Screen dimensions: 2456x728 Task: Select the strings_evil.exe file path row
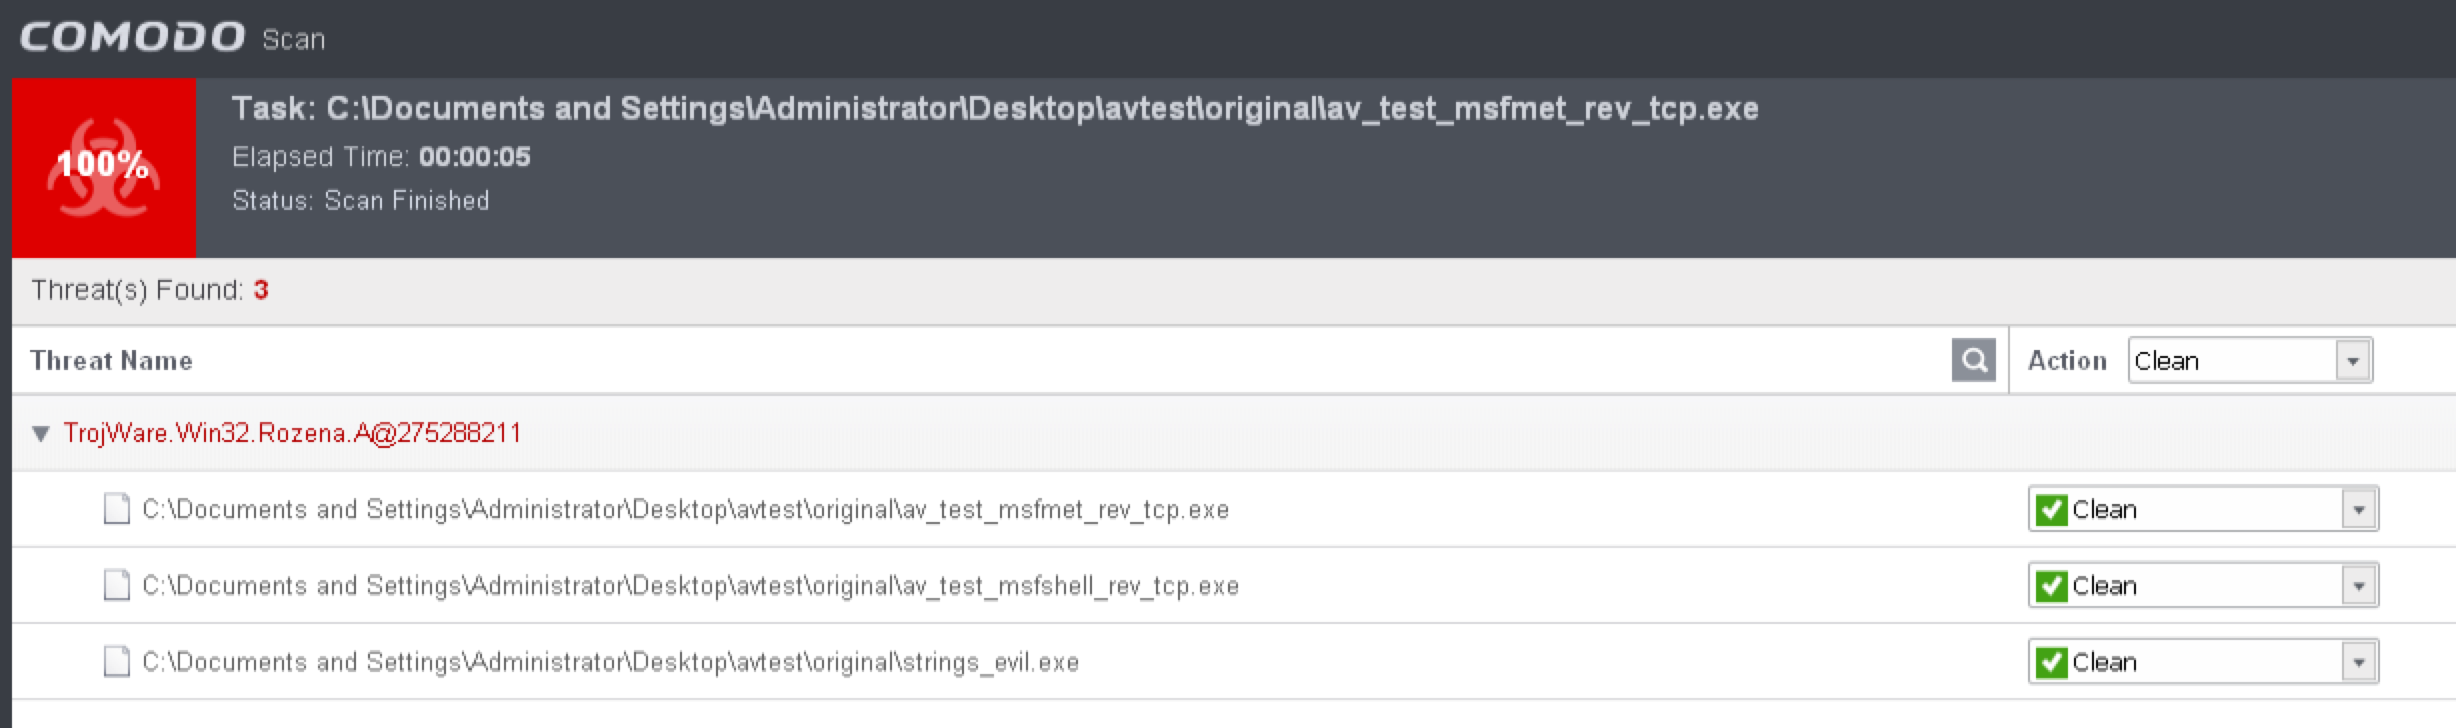coord(610,662)
